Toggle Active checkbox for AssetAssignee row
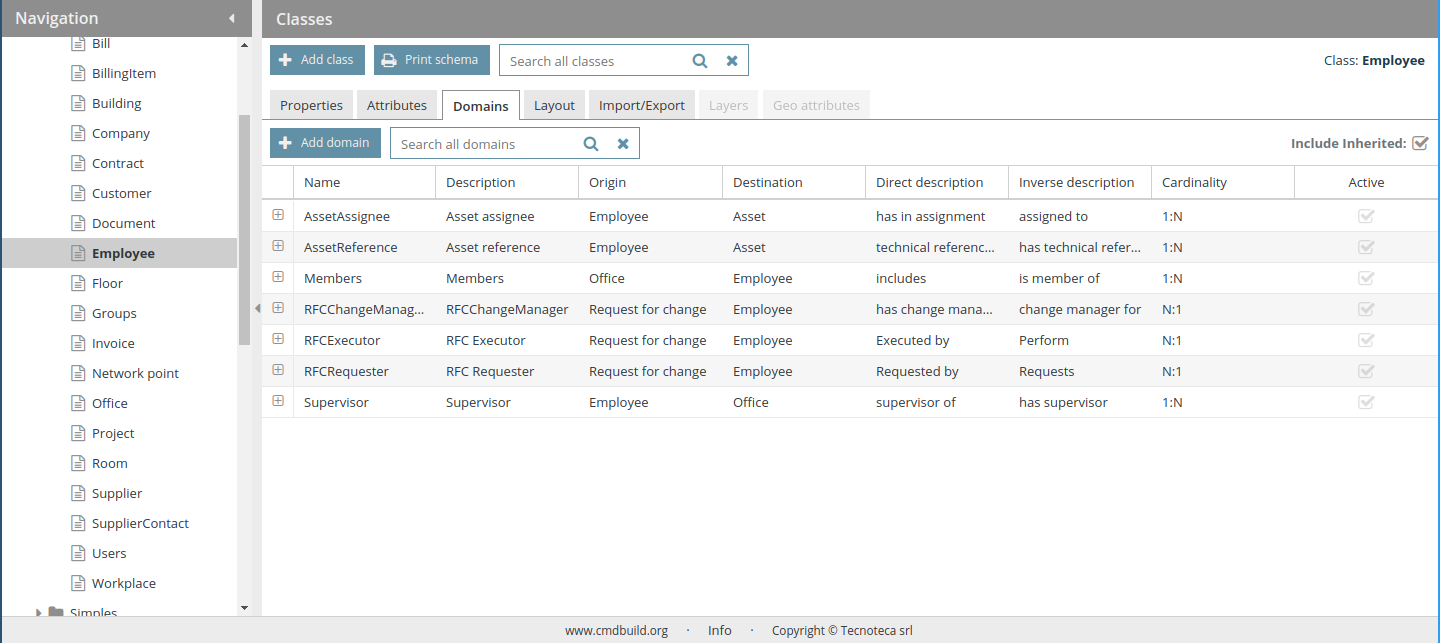 (x=1366, y=216)
